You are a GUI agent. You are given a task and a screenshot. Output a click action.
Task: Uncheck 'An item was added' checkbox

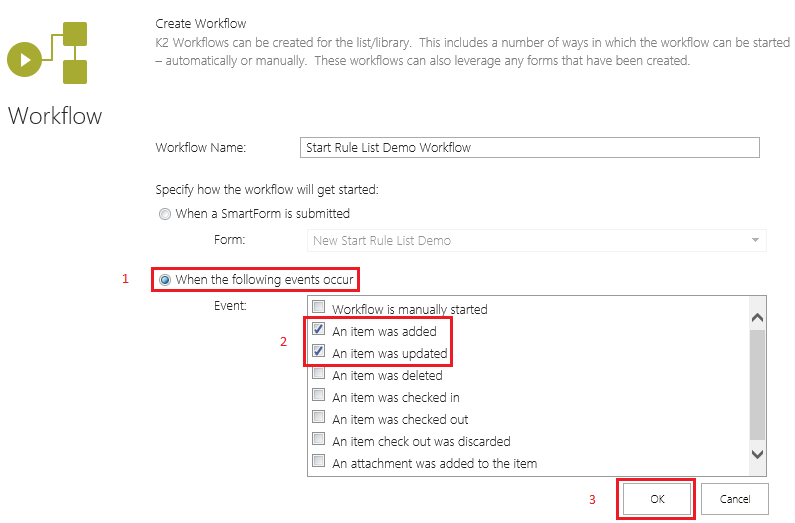(319, 330)
